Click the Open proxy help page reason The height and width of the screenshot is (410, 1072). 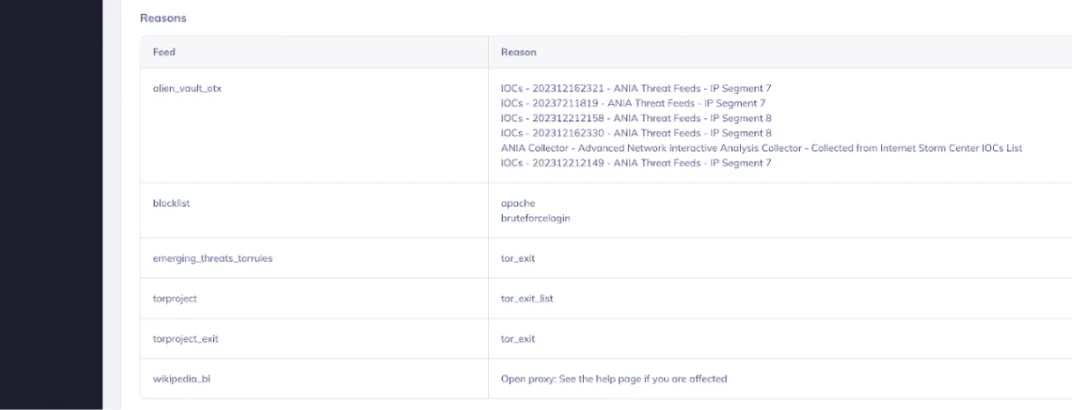point(613,379)
